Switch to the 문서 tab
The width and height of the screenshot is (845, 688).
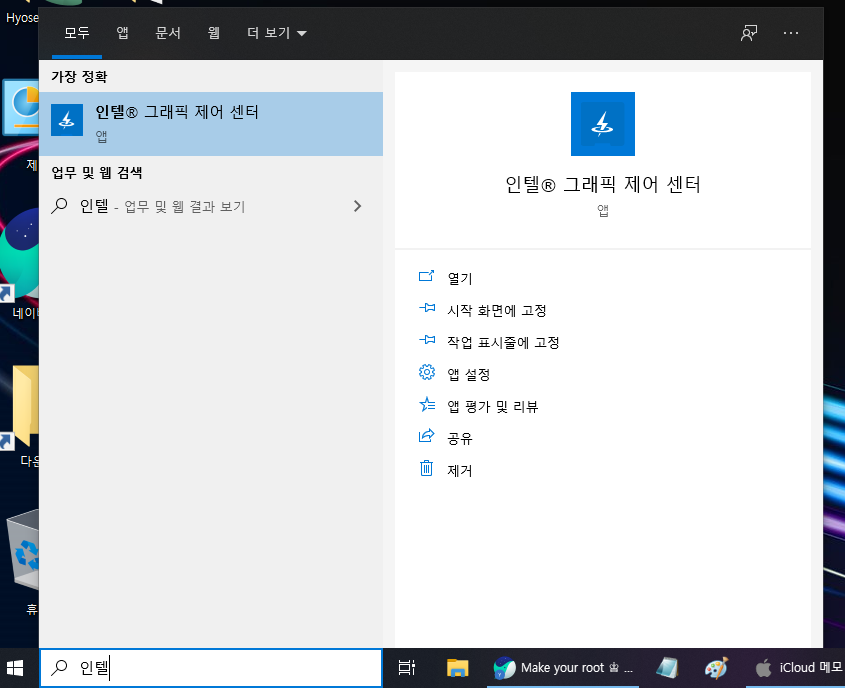point(168,32)
